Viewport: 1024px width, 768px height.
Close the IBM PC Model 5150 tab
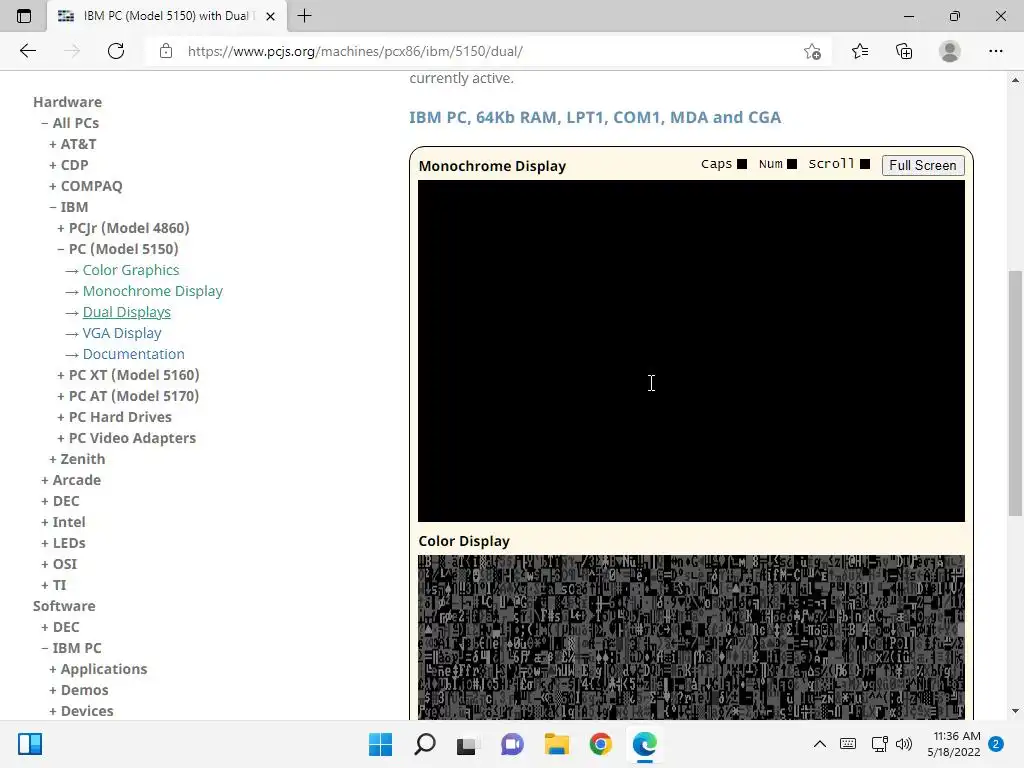coord(270,16)
